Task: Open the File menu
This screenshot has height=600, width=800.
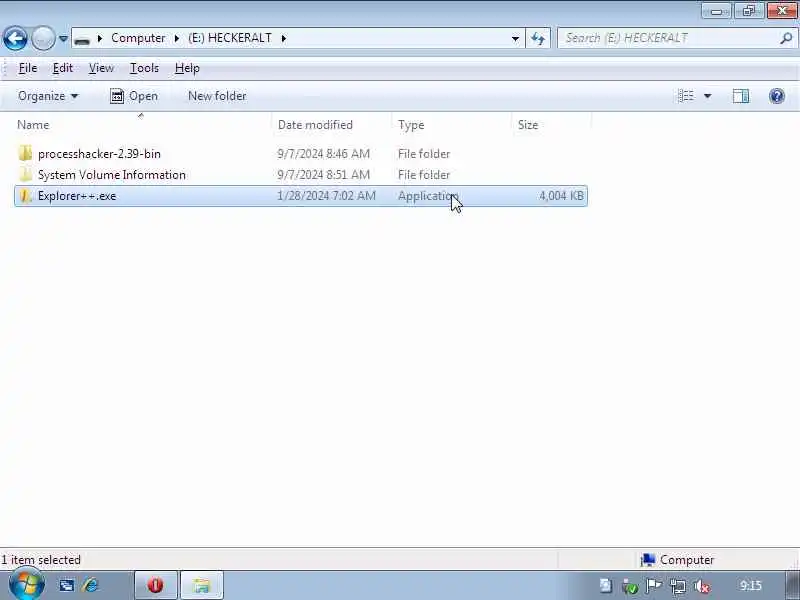Action: tap(28, 68)
